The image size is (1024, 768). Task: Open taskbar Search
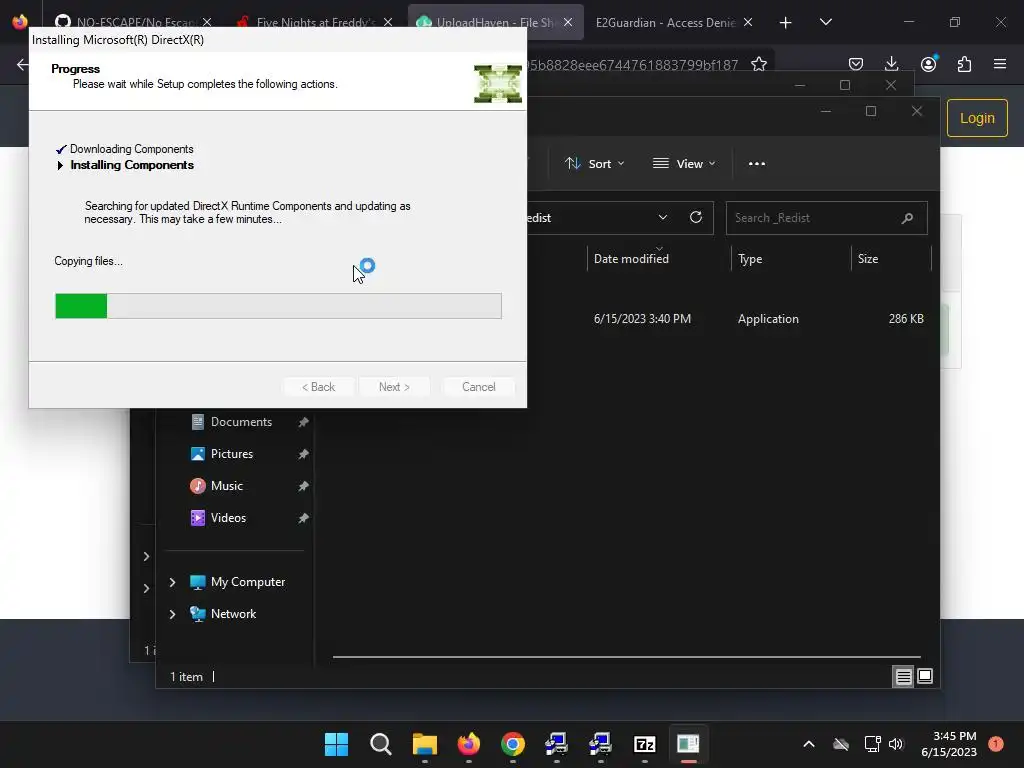(x=380, y=744)
